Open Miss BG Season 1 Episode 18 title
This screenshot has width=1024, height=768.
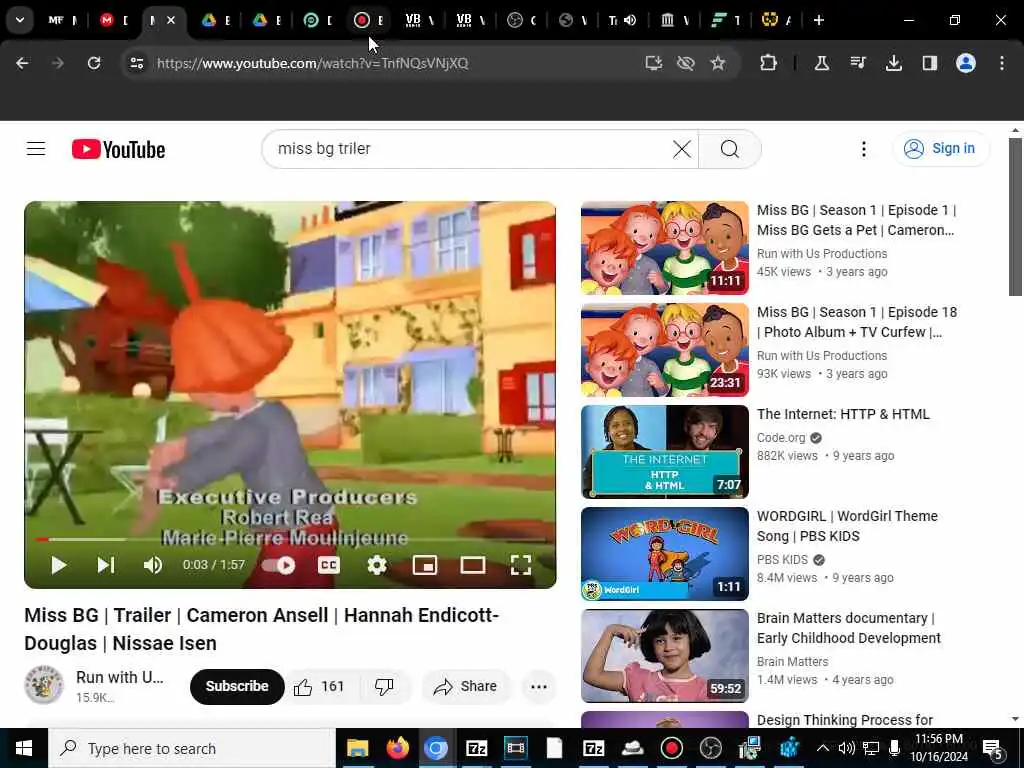[x=856, y=322]
